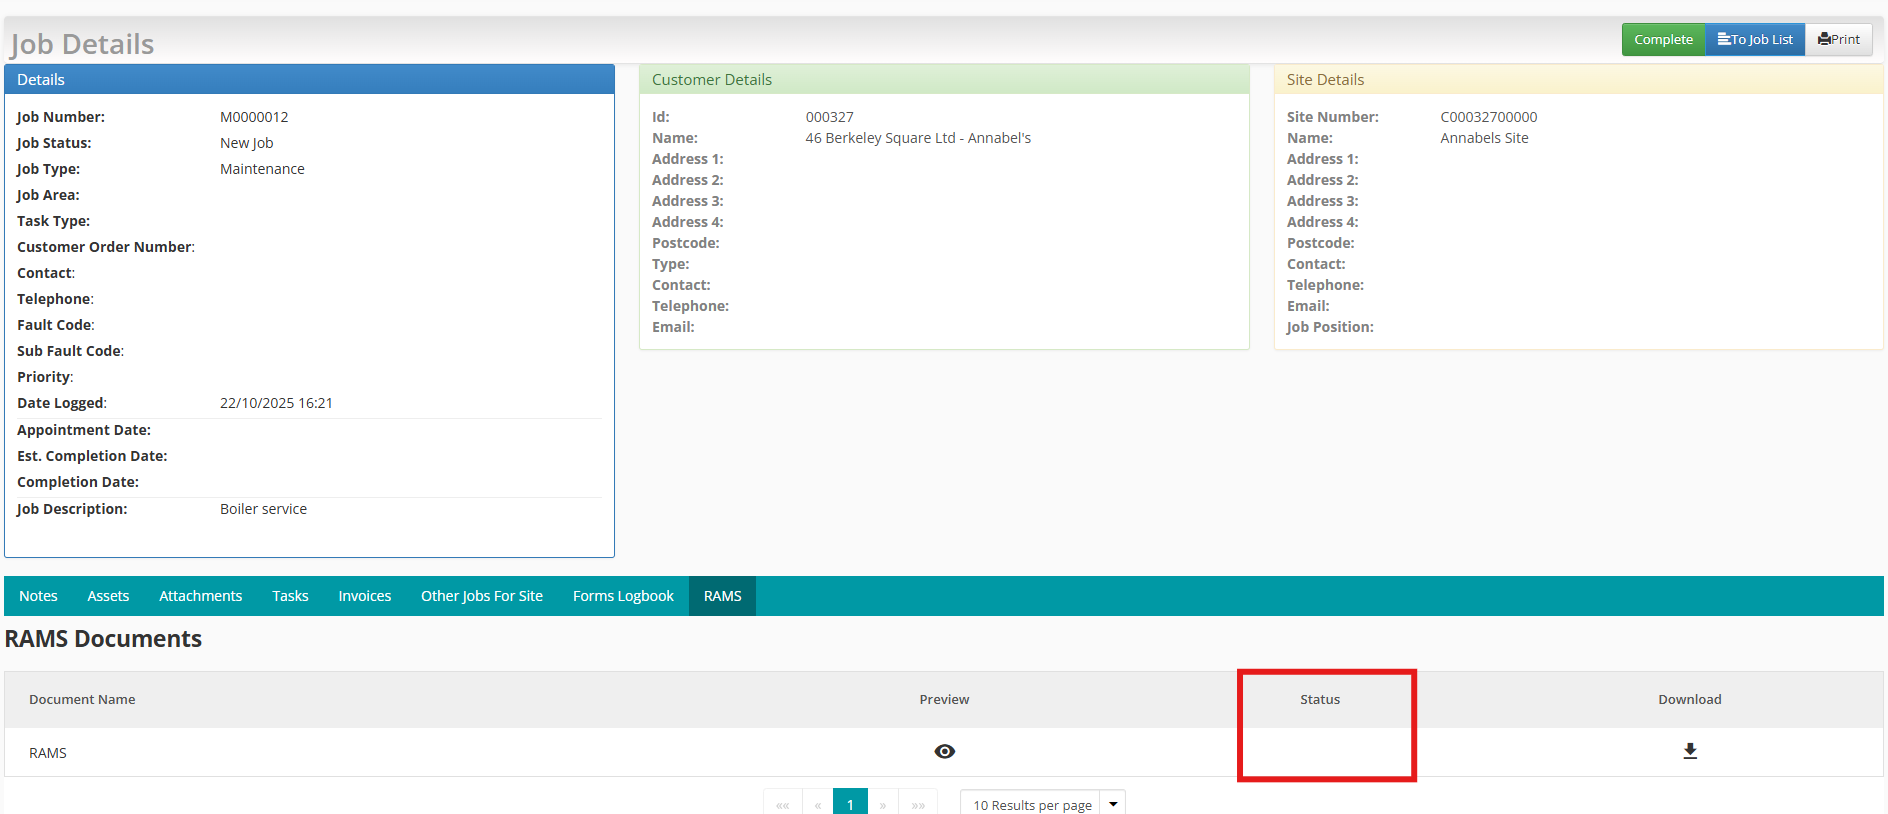Click the Status column header

pos(1320,700)
